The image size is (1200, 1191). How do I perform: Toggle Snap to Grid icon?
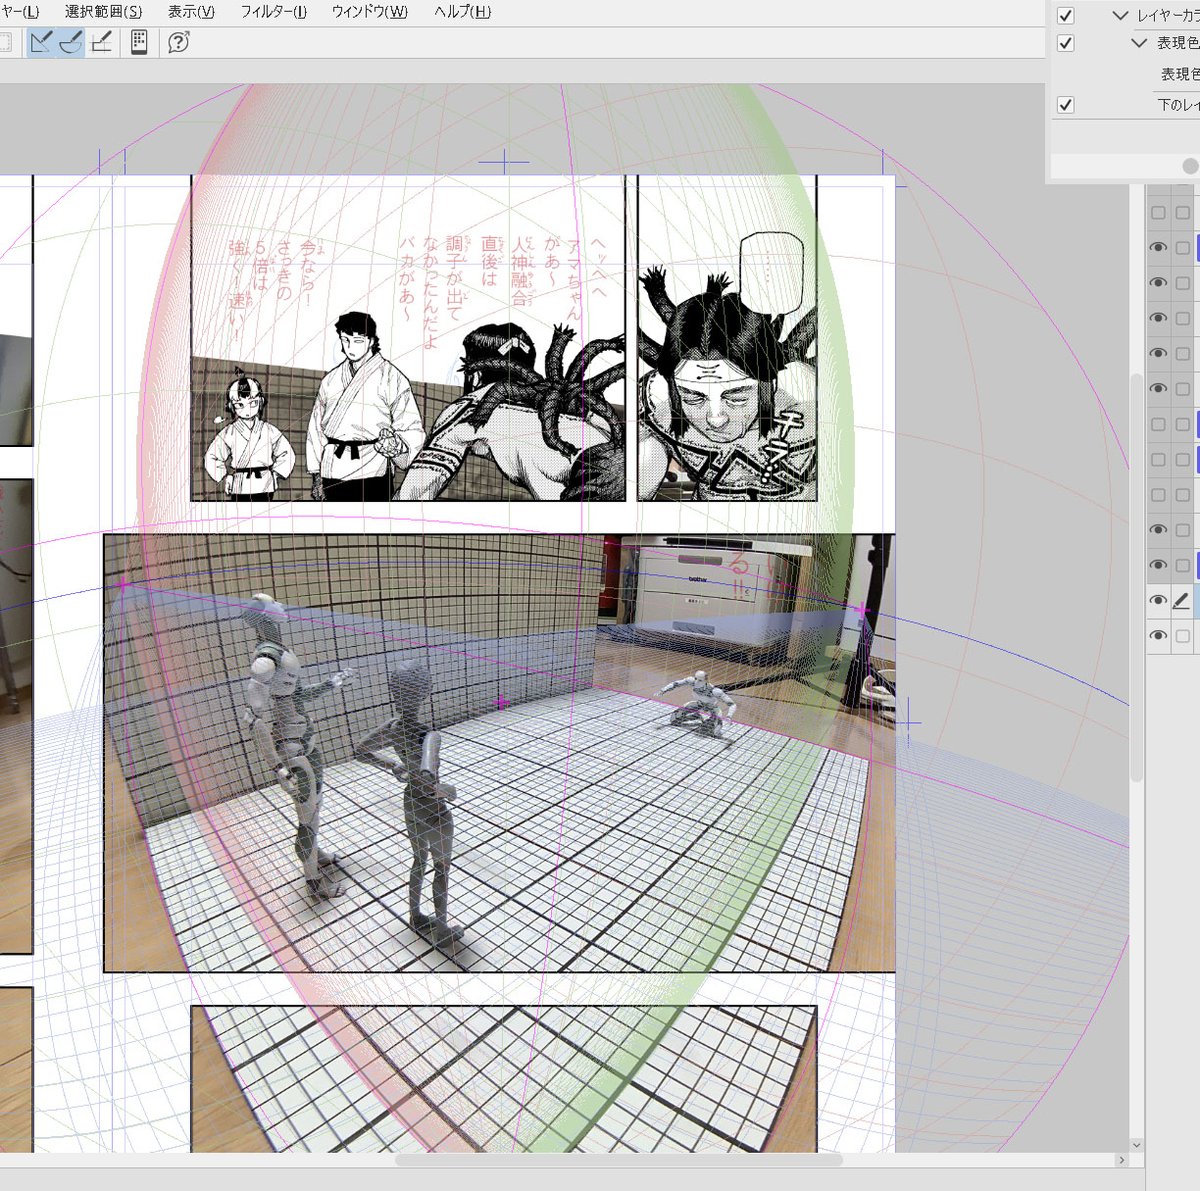click(101, 42)
